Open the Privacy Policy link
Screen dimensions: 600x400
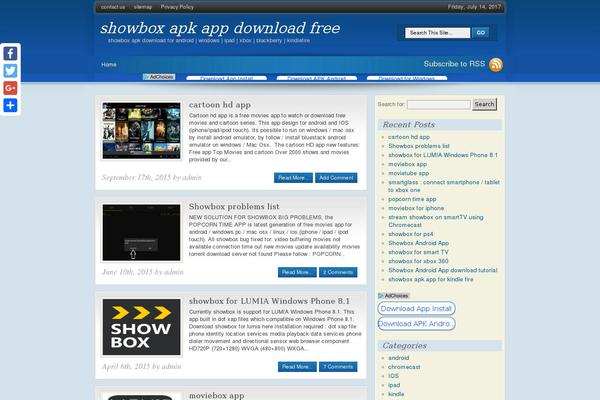177,7
